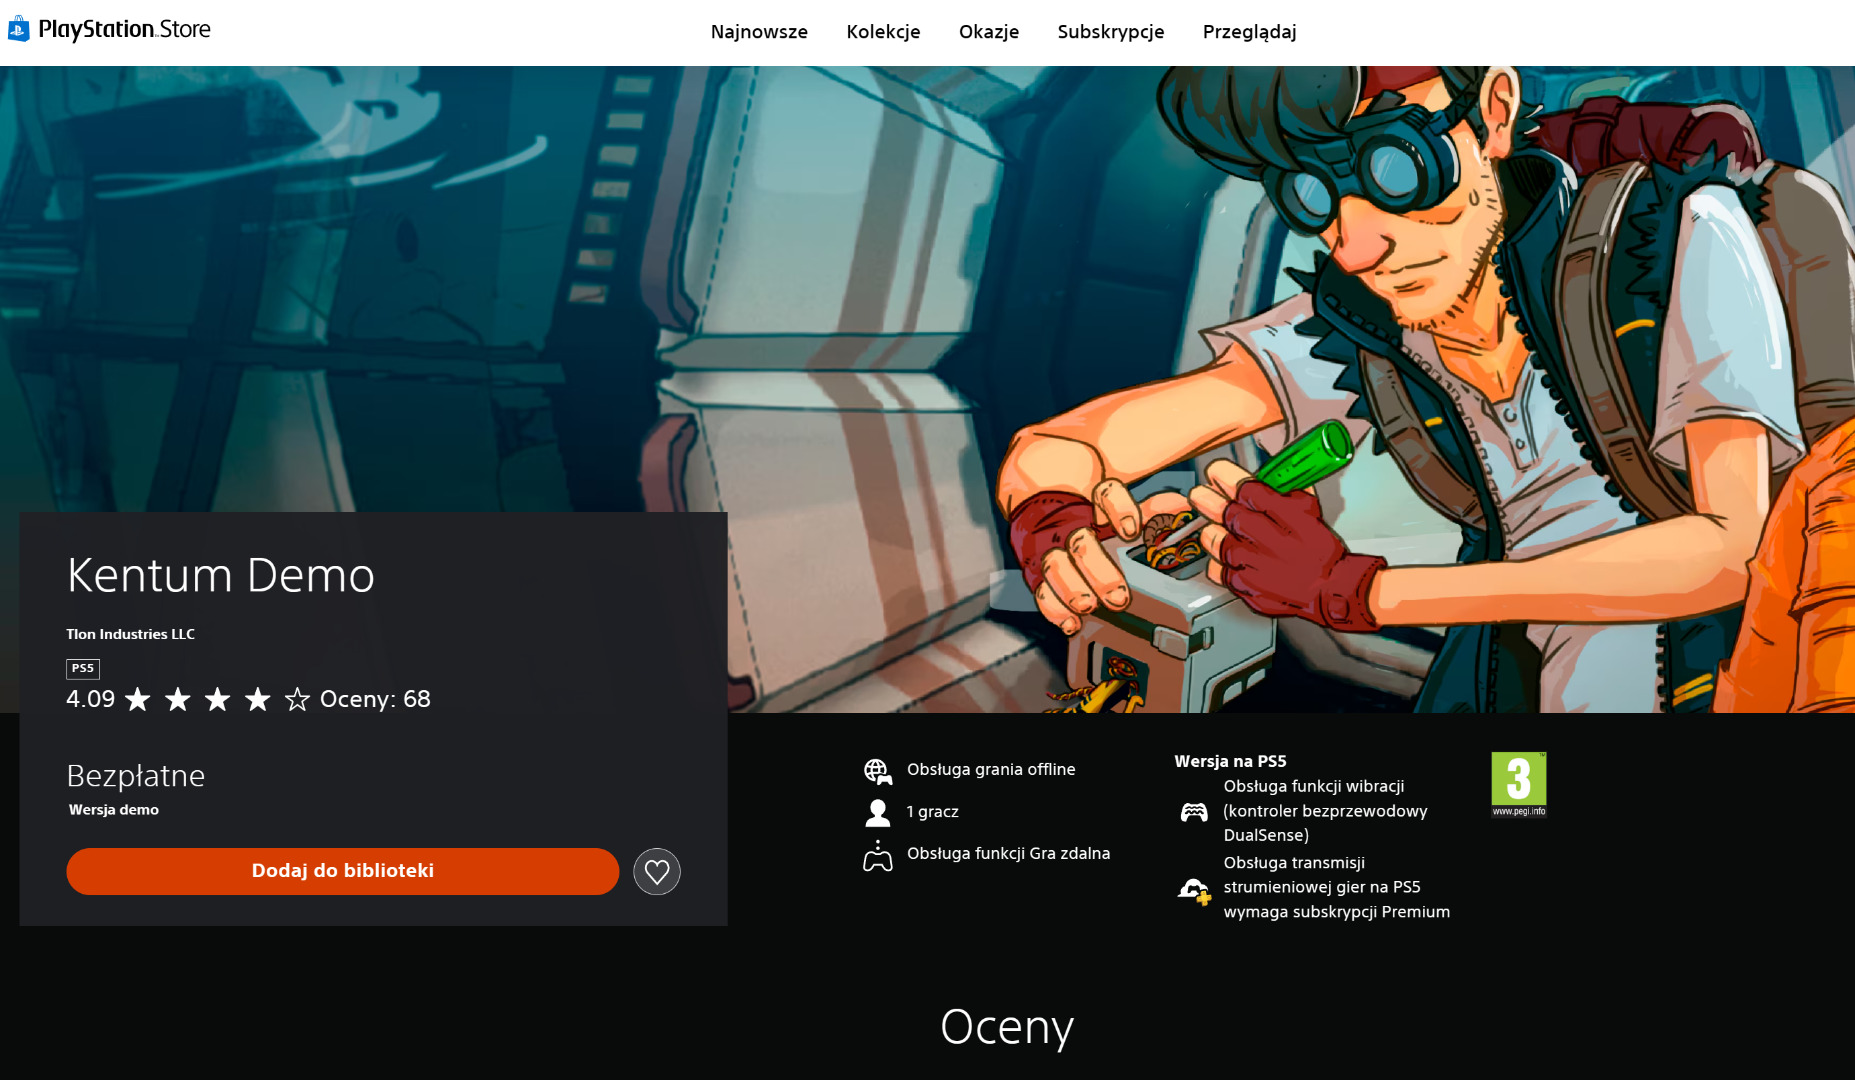The height and width of the screenshot is (1080, 1855).
Task: Go to the Okazje section
Action: pyautogui.click(x=988, y=32)
